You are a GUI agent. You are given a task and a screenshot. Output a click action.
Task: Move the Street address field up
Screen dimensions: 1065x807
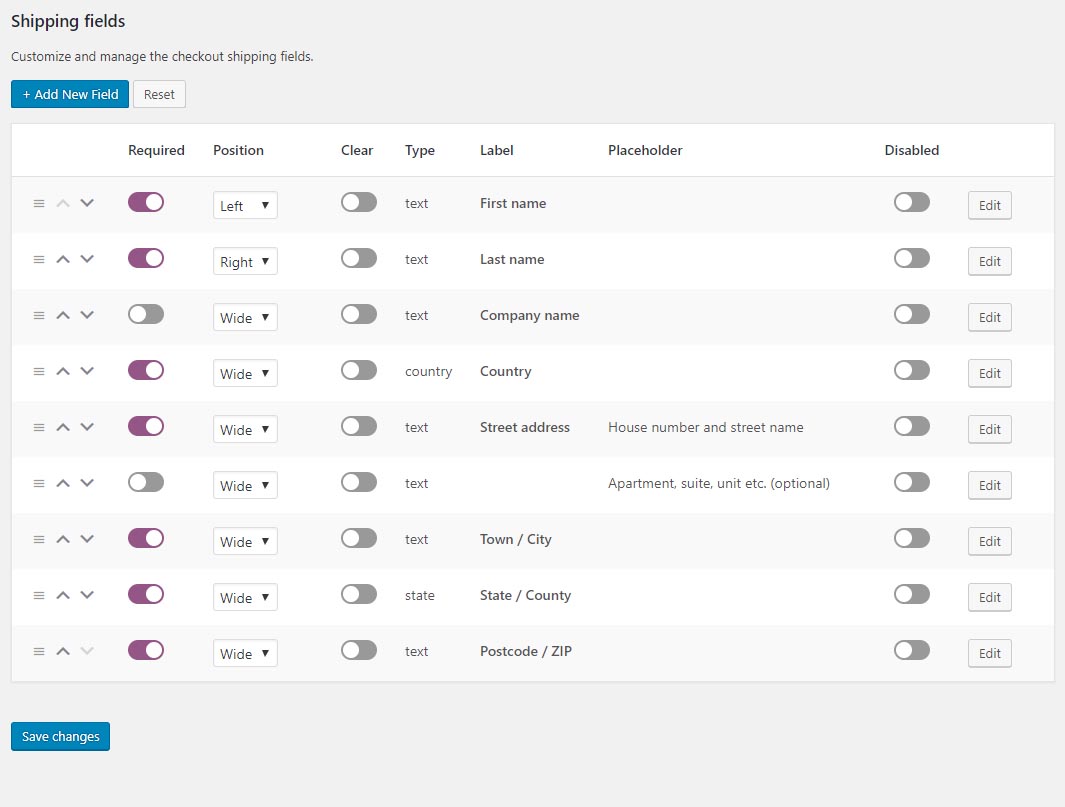[63, 427]
